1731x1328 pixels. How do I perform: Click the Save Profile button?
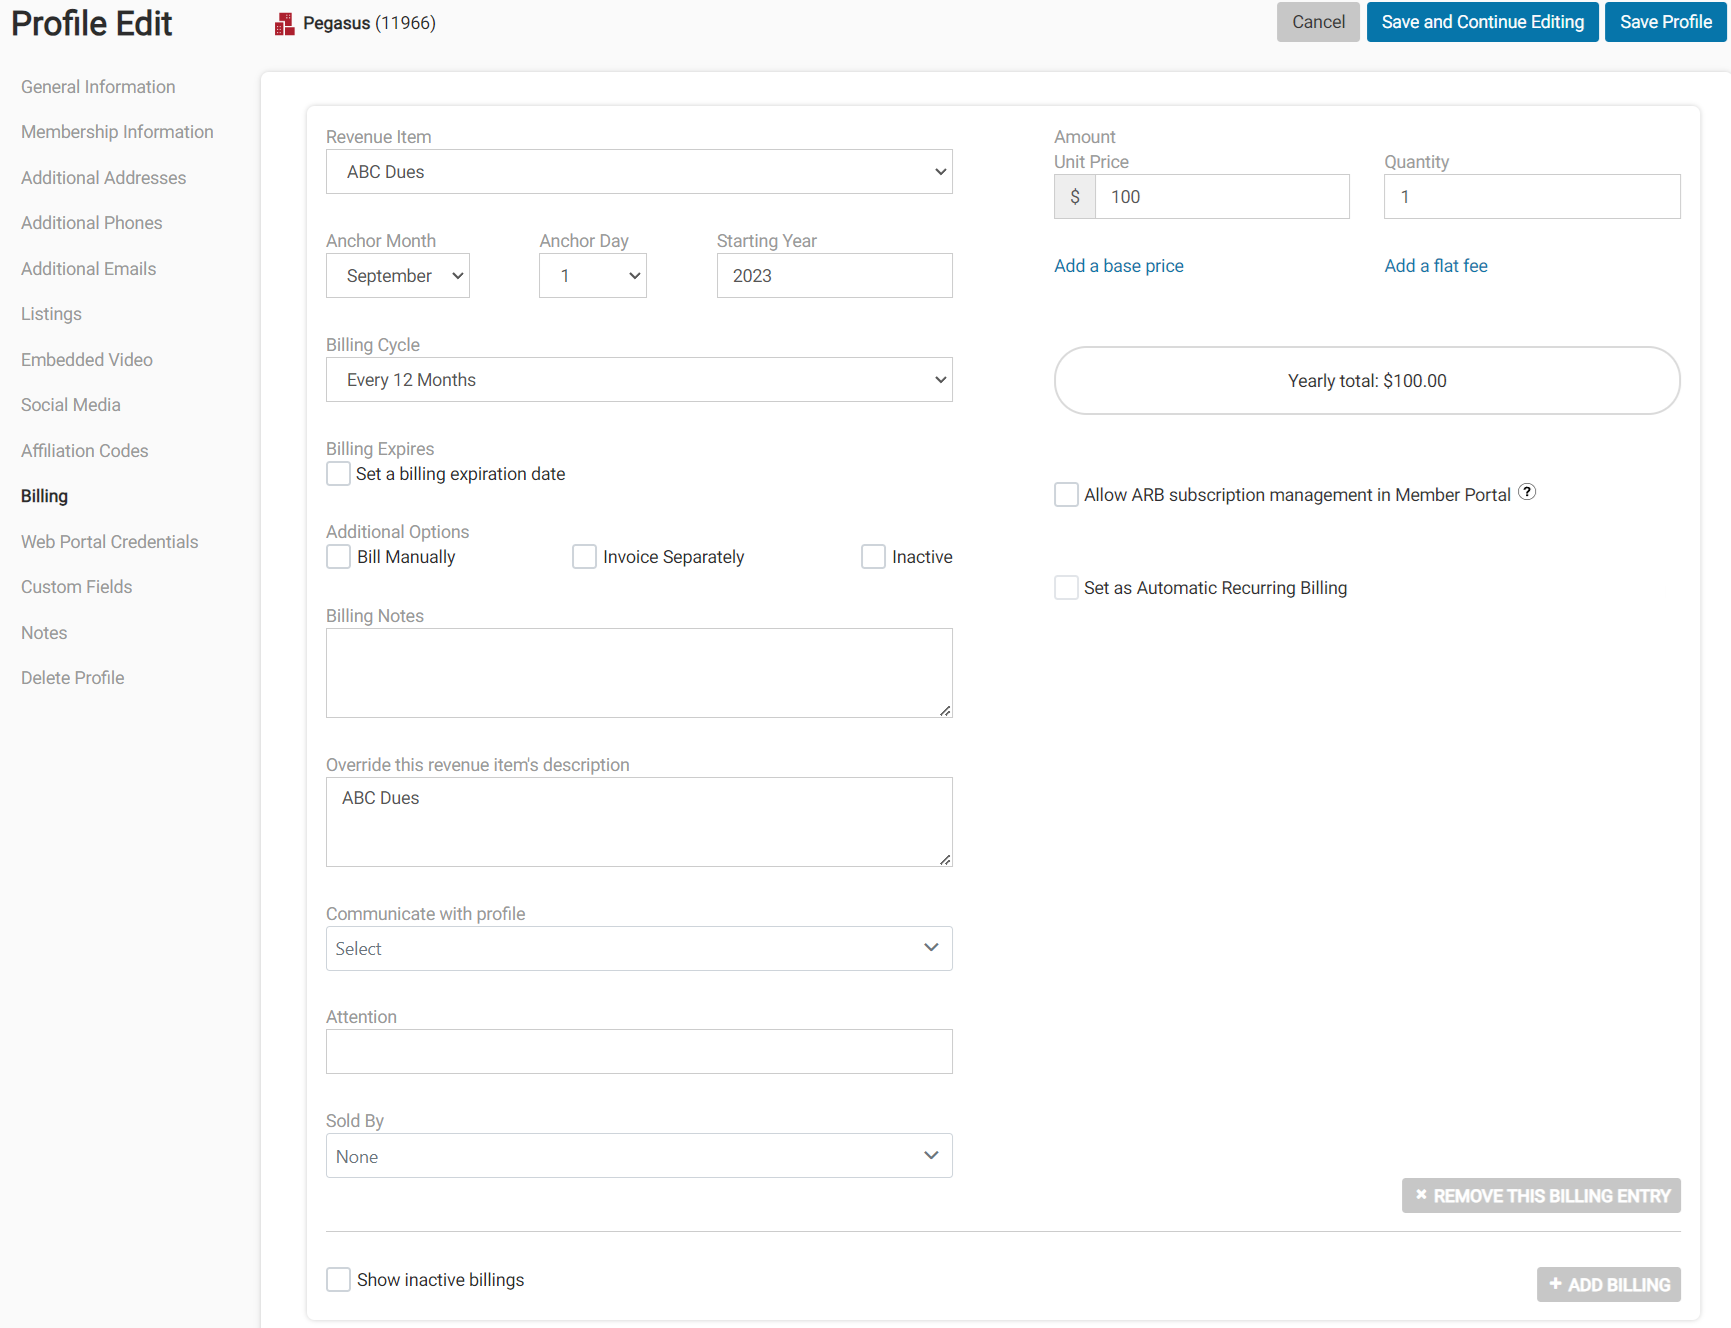(x=1664, y=21)
